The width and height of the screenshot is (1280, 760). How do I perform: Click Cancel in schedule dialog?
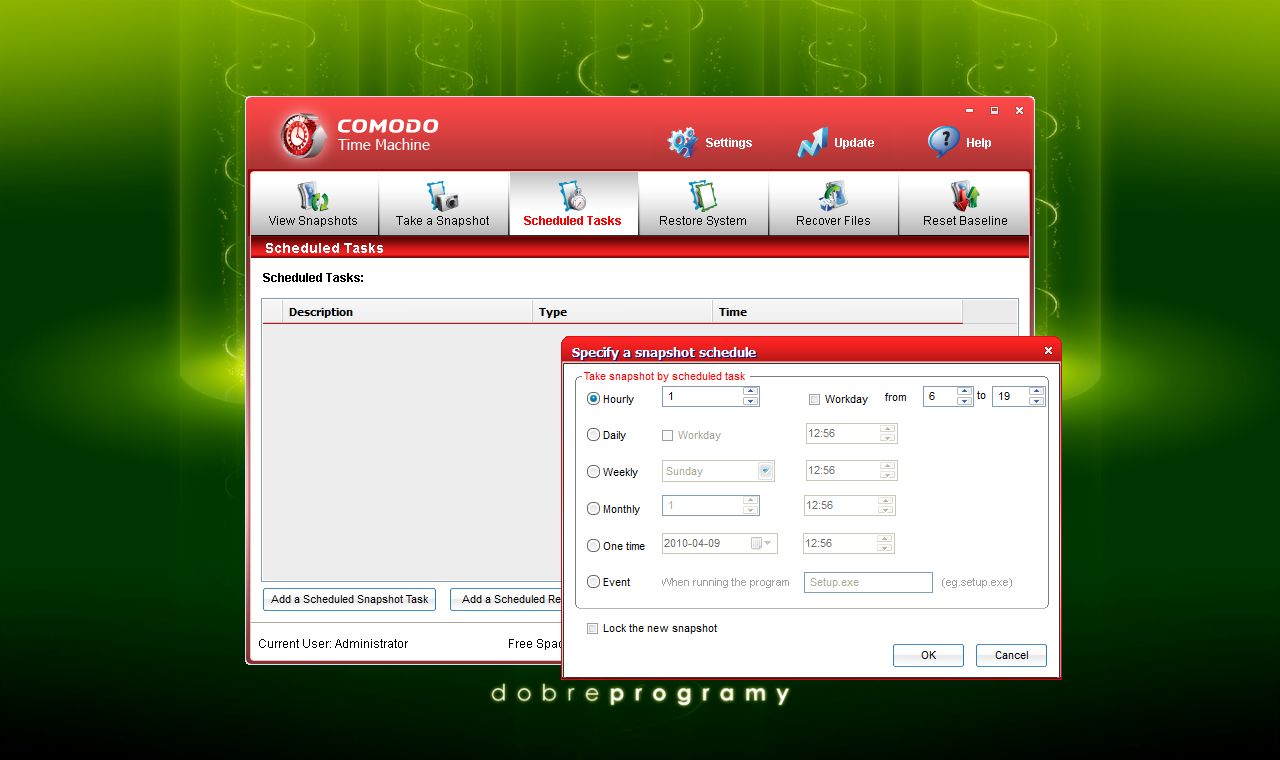(x=1011, y=655)
